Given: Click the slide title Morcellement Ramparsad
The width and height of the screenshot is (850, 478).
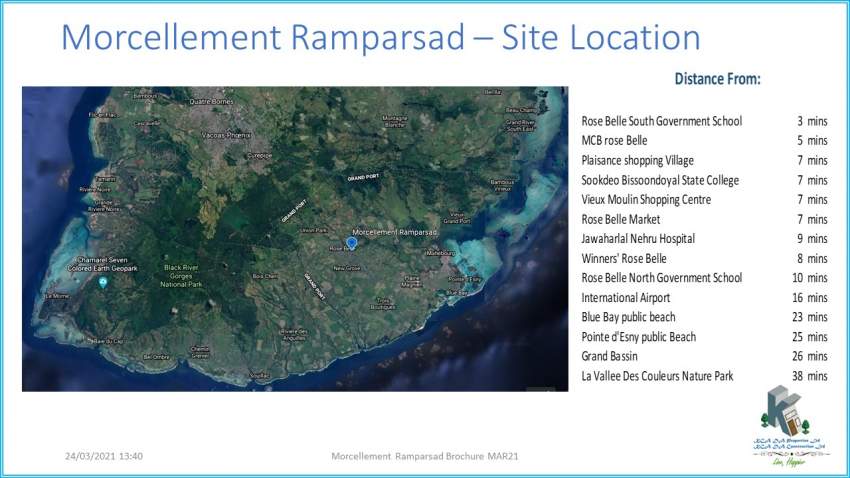Looking at the screenshot, I should click(380, 38).
